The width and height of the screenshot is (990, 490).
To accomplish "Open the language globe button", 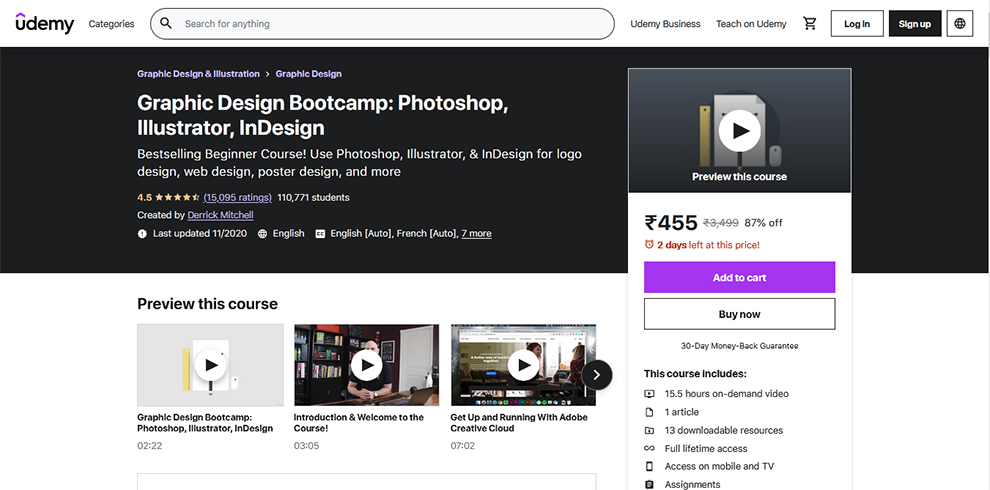I will [x=960, y=23].
